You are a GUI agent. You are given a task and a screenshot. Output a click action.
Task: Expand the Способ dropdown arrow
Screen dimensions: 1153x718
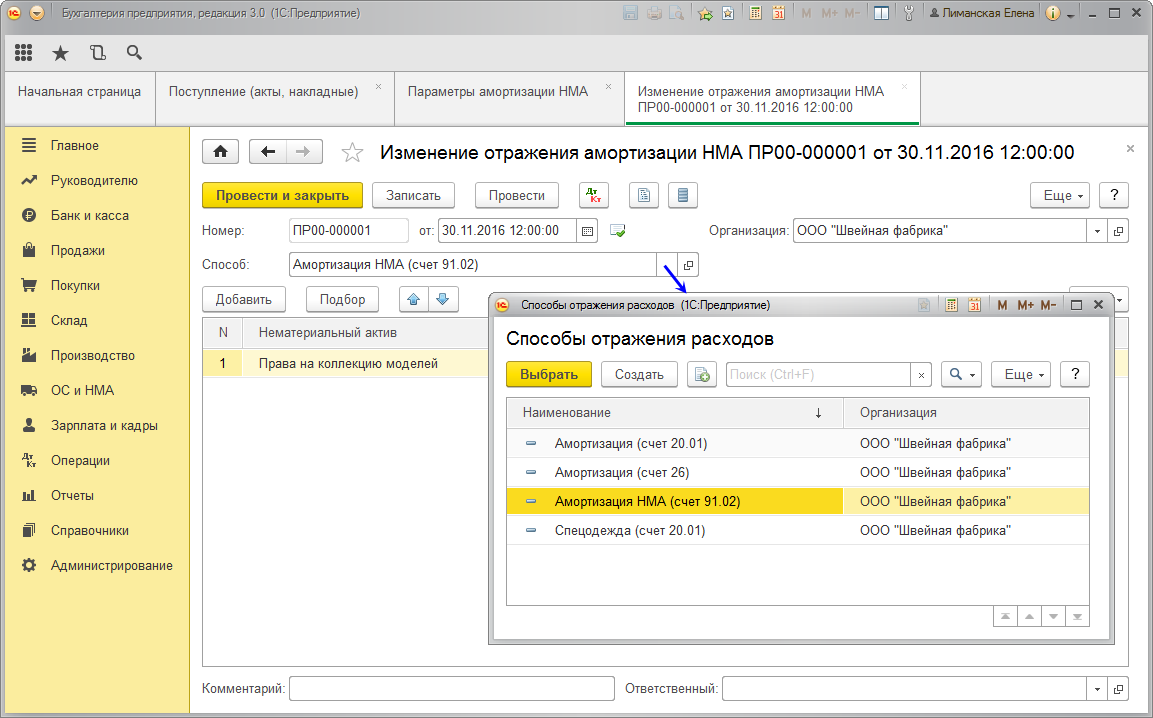(667, 265)
